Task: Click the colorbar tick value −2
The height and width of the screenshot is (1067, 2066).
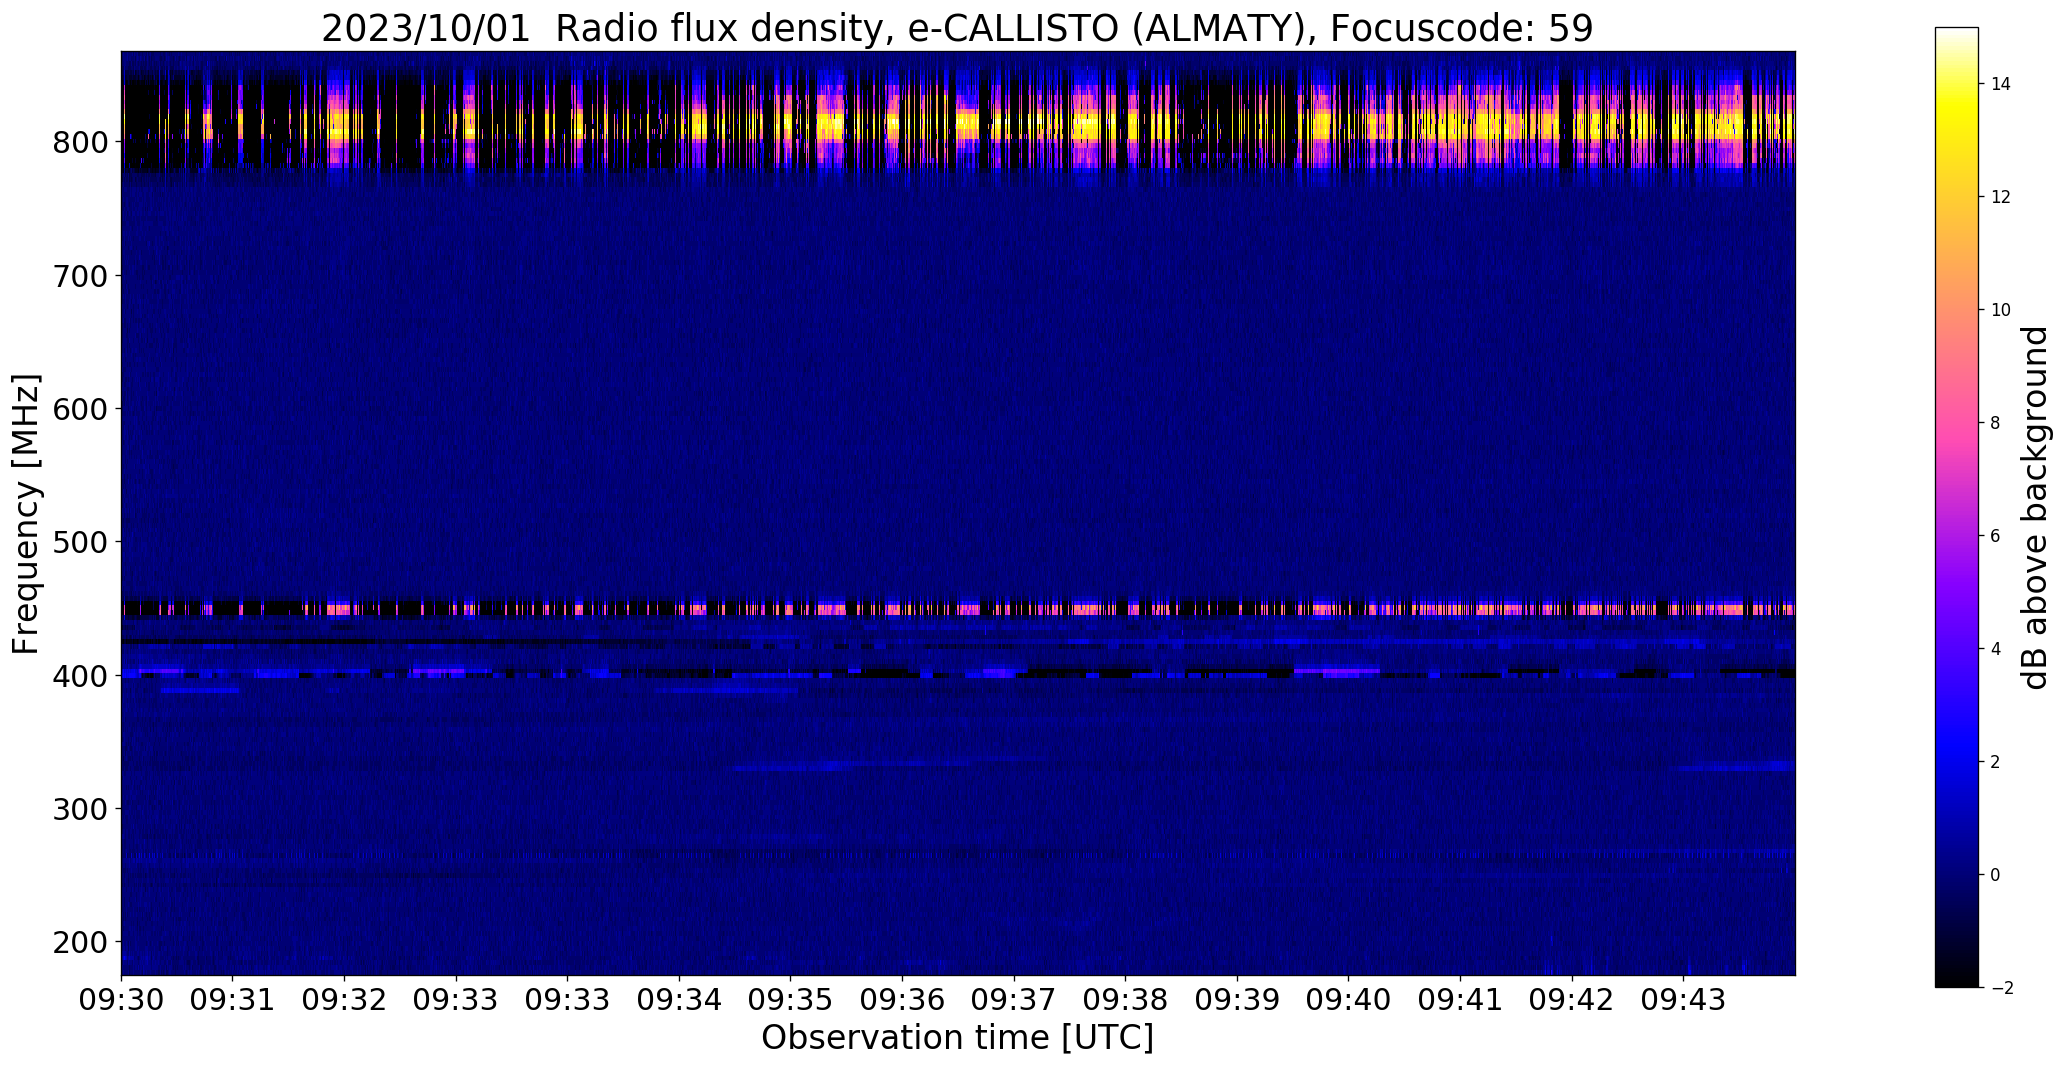Action: click(x=2002, y=988)
